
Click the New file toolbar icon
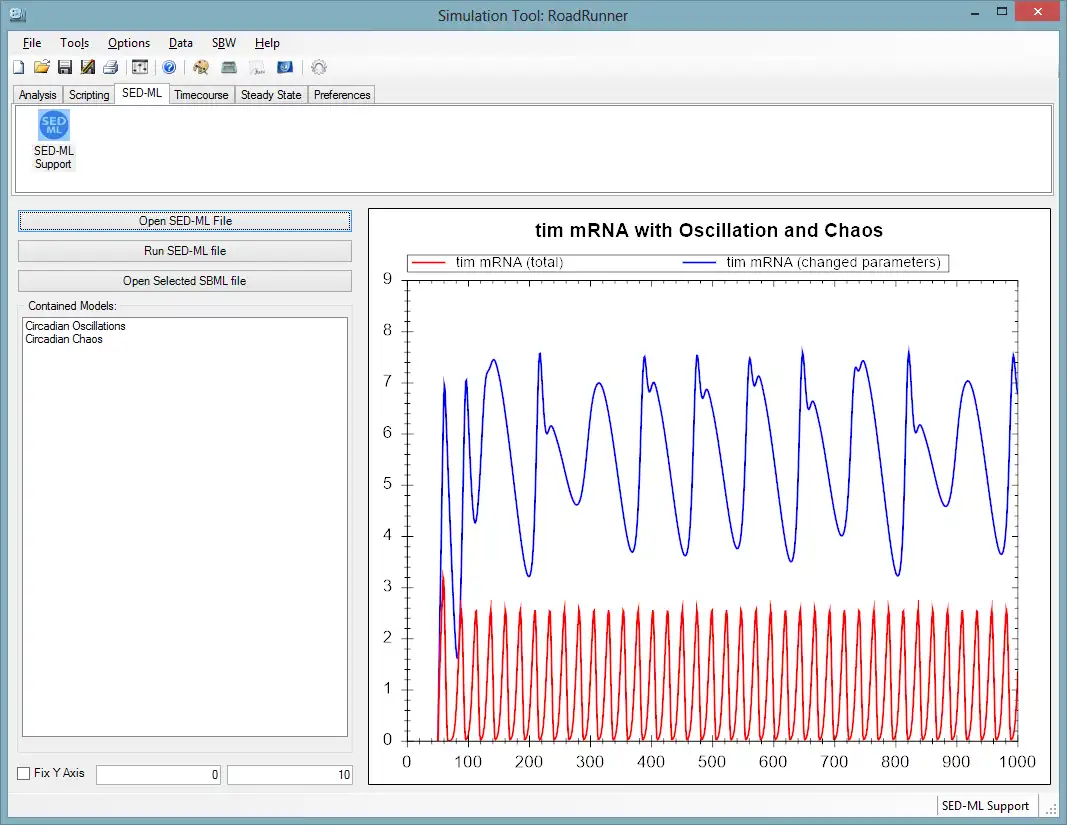tap(19, 68)
